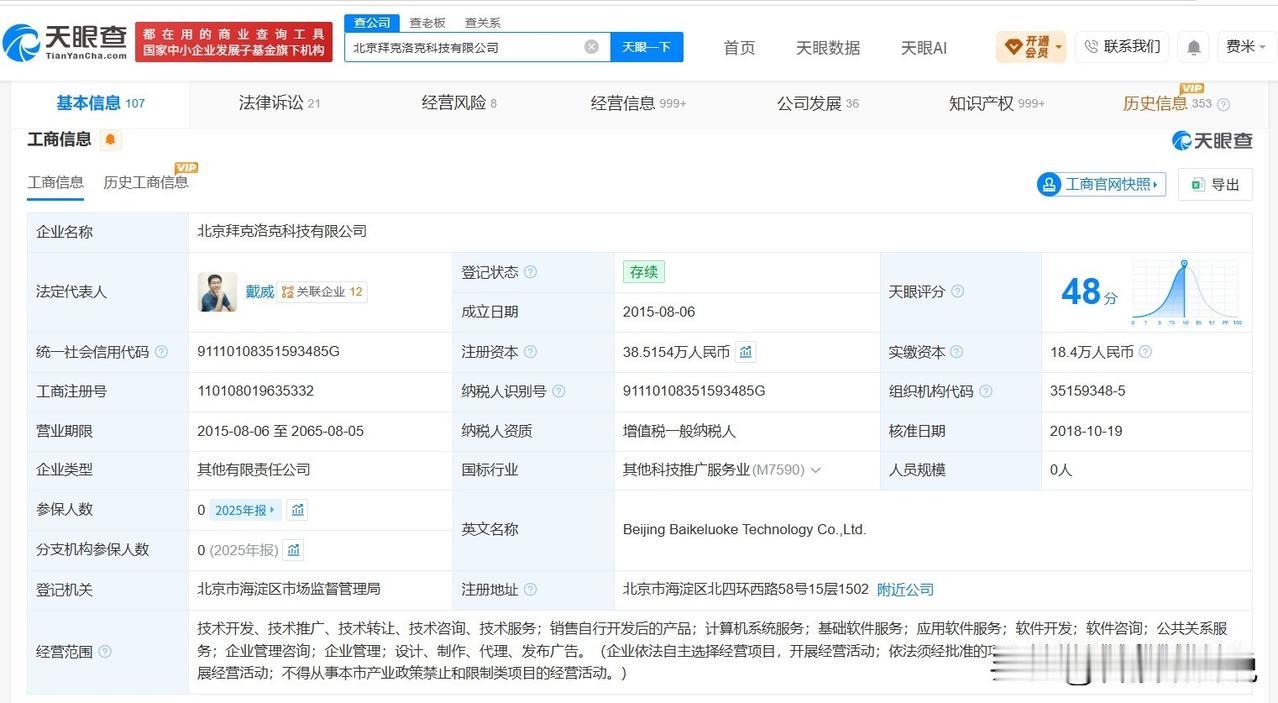Click the 导出 export button
The image size is (1278, 703).
pyautogui.click(x=1215, y=184)
